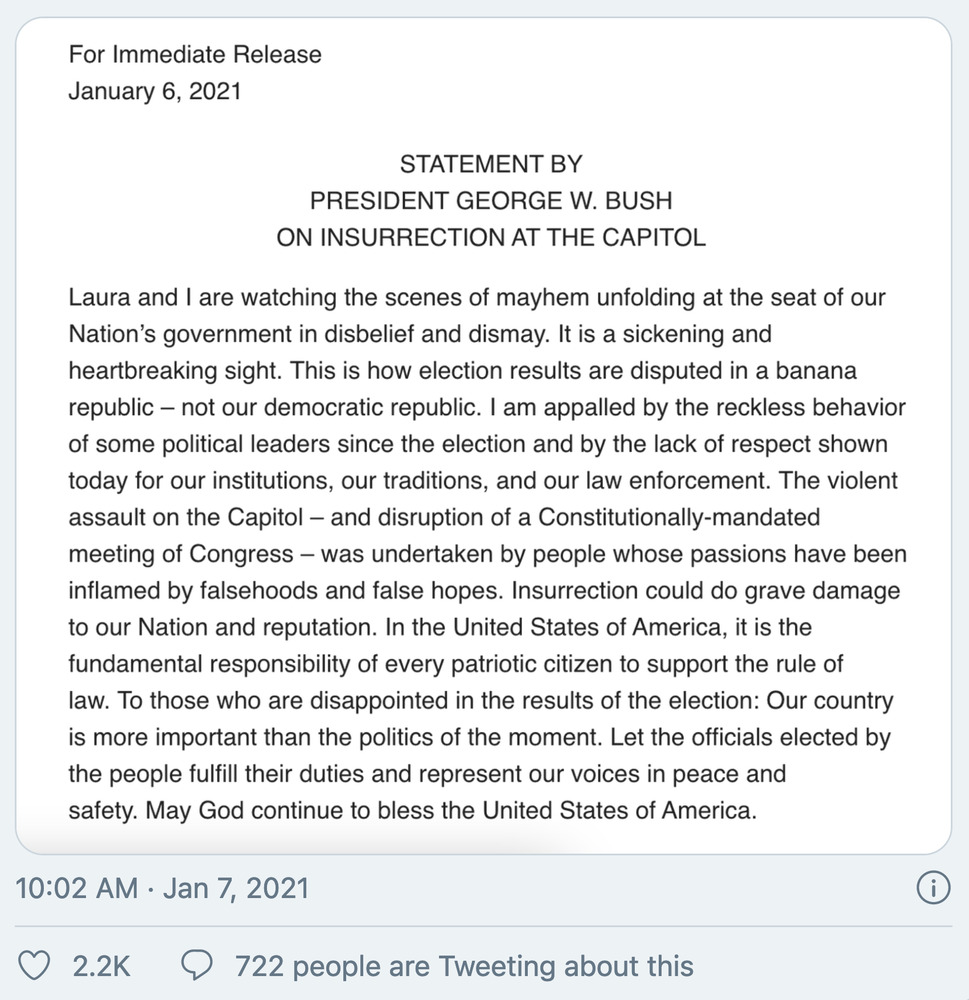
Task: Click the line "is more important than"
Action: click(x=480, y=738)
